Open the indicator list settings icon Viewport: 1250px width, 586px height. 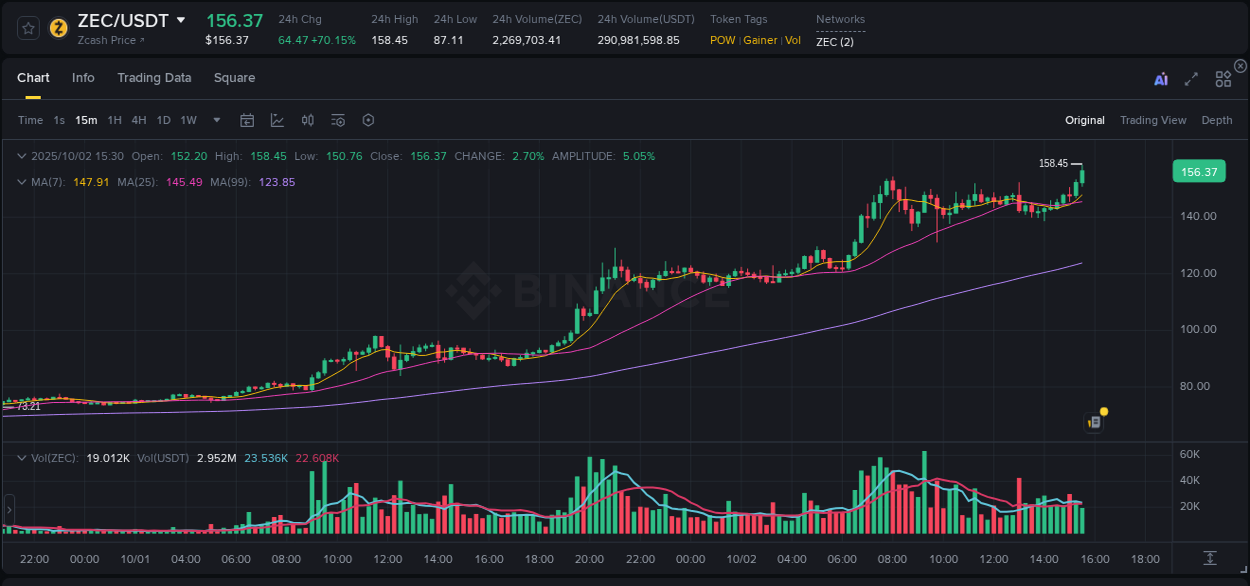(x=337, y=119)
